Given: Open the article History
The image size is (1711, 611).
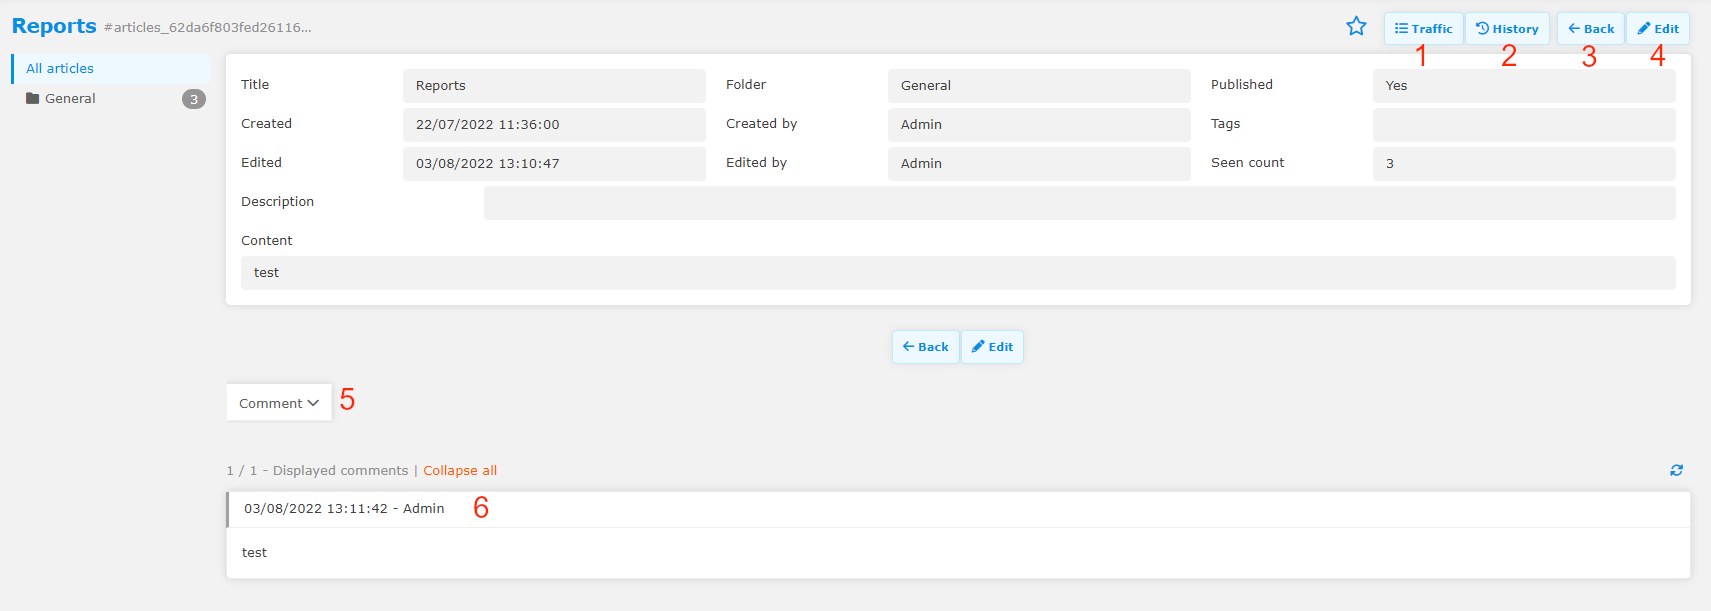Looking at the screenshot, I should click(x=1507, y=29).
